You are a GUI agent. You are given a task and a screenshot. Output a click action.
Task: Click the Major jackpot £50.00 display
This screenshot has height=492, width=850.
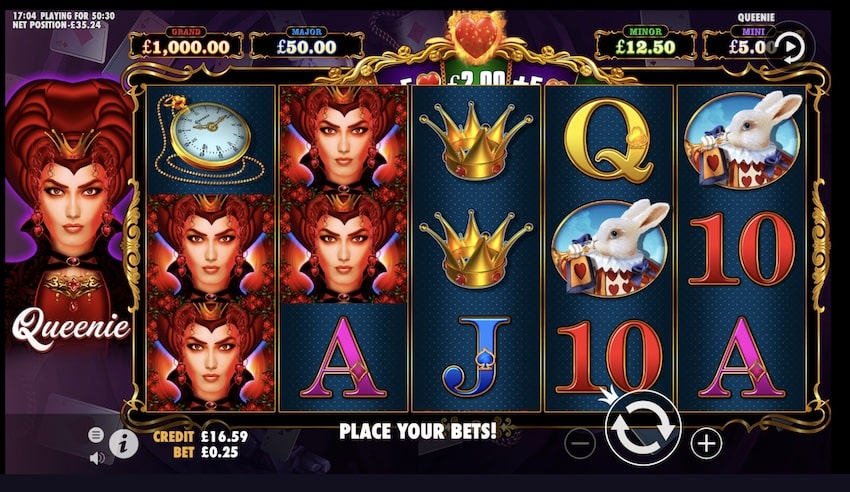[307, 44]
